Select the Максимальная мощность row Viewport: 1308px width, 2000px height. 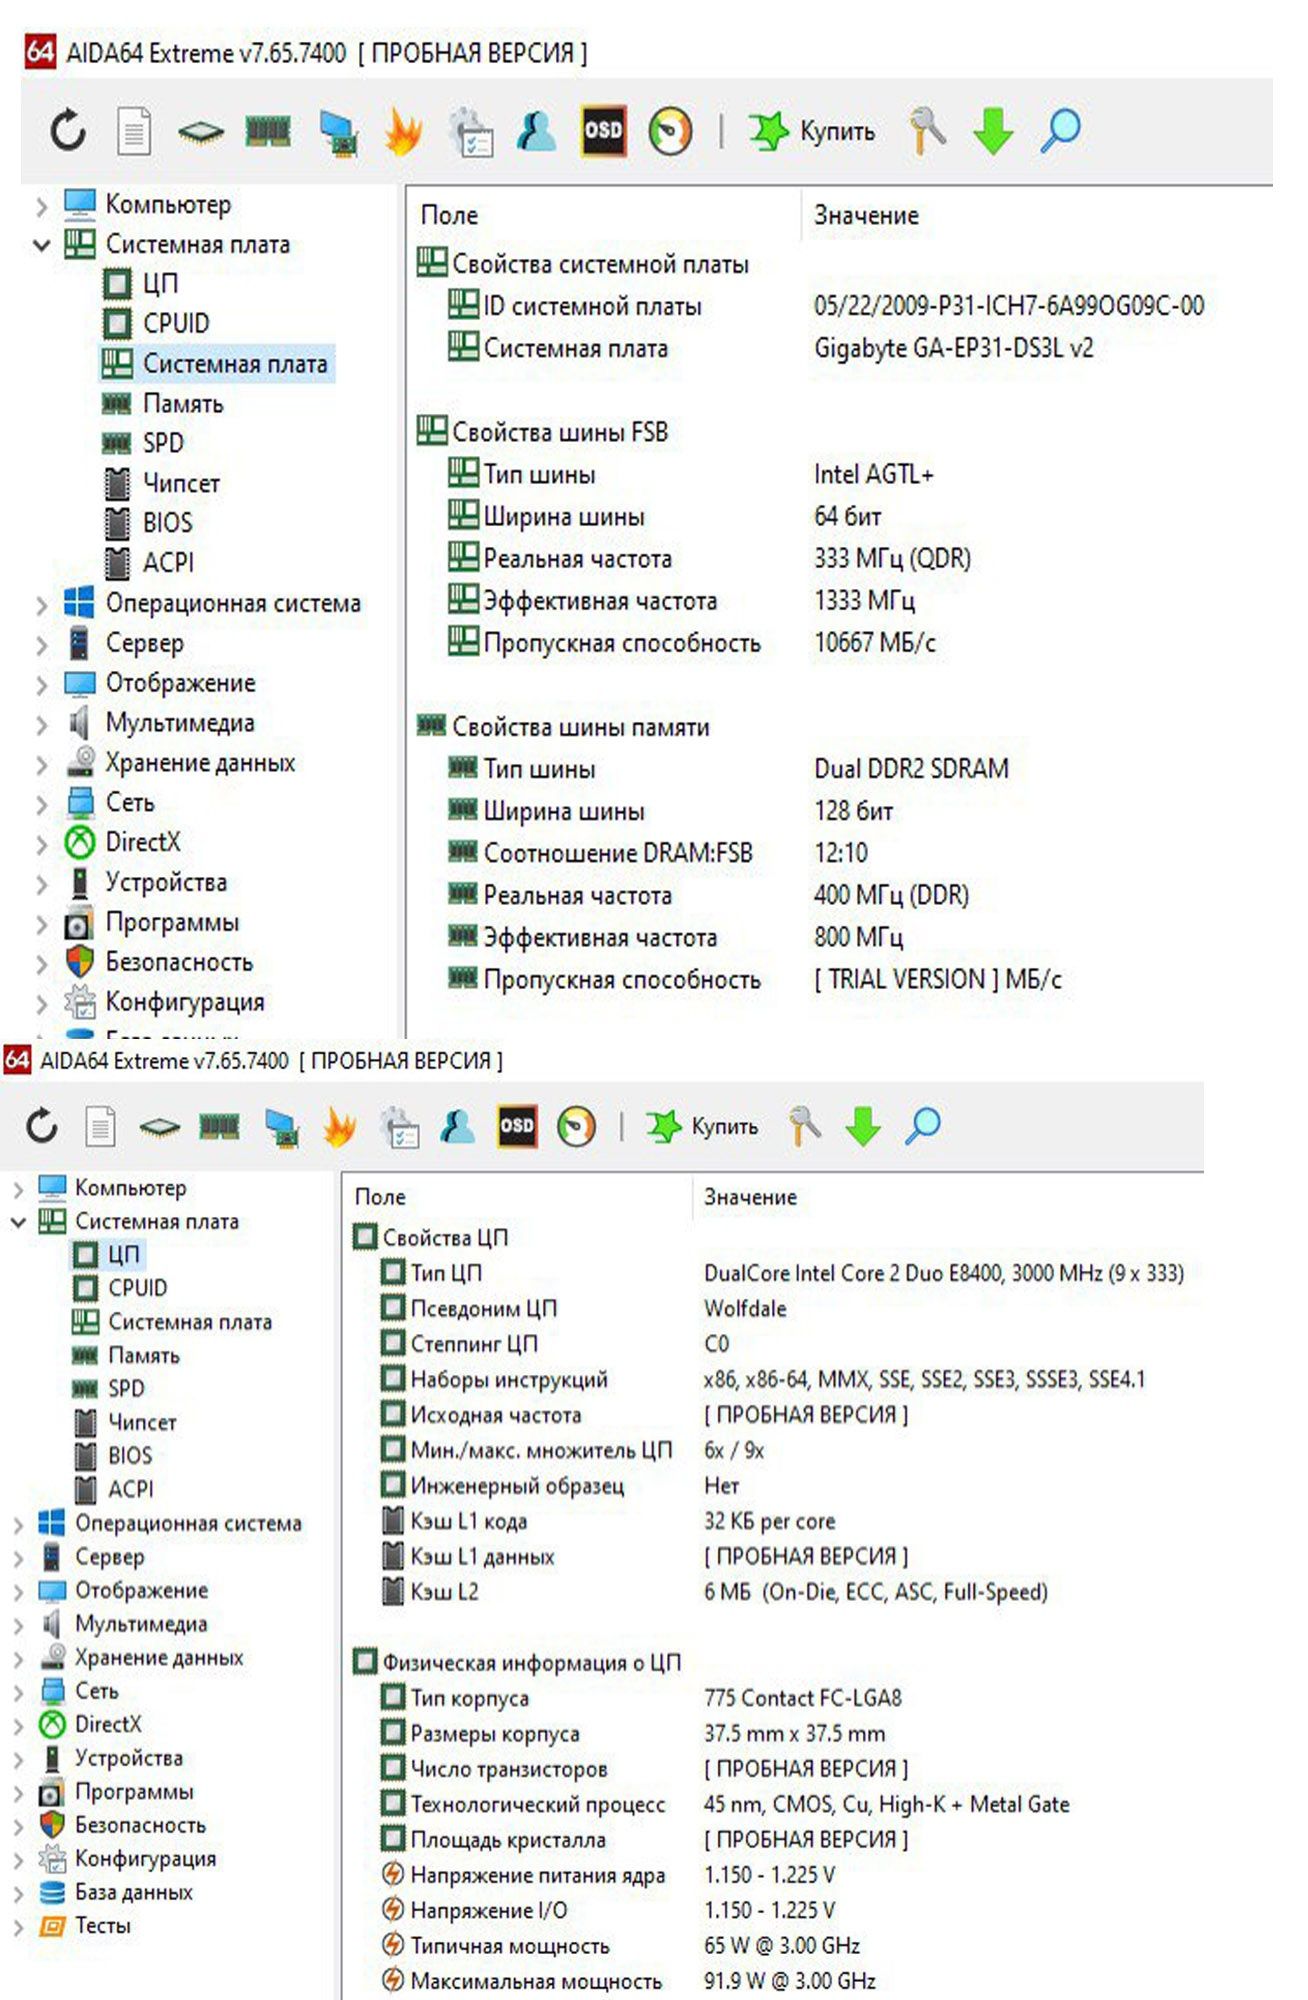coord(628,1981)
